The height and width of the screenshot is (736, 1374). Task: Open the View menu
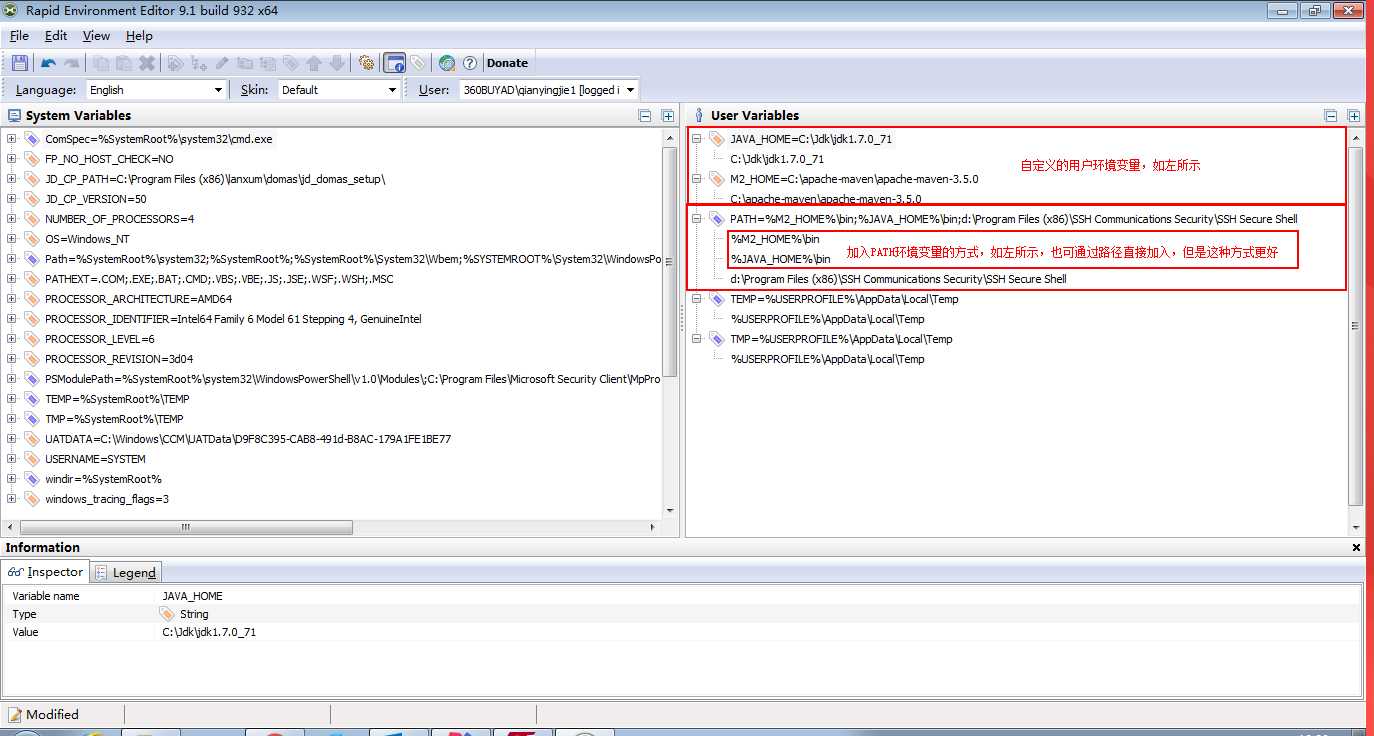point(96,35)
